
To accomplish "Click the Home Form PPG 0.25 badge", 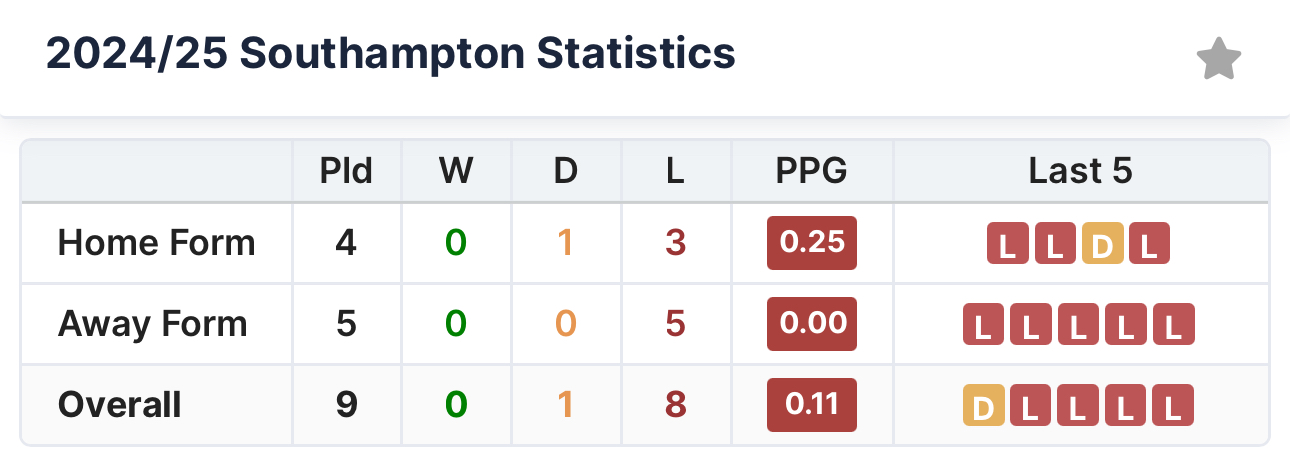I will 812,243.
